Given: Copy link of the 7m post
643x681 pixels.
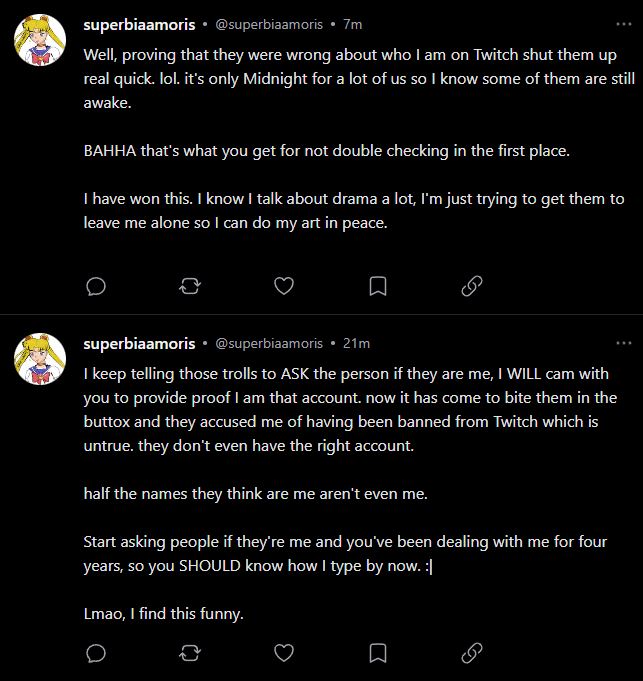Looking at the screenshot, I should point(472,286).
